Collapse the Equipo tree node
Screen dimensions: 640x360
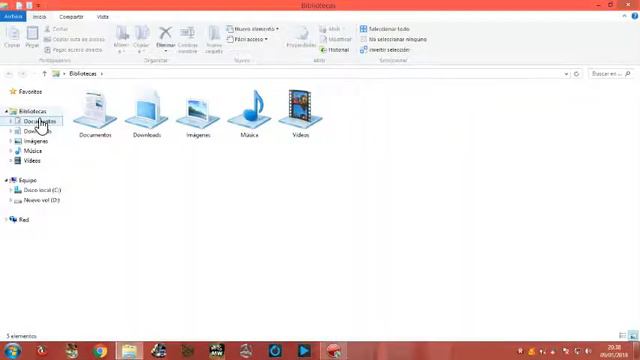click(6, 180)
